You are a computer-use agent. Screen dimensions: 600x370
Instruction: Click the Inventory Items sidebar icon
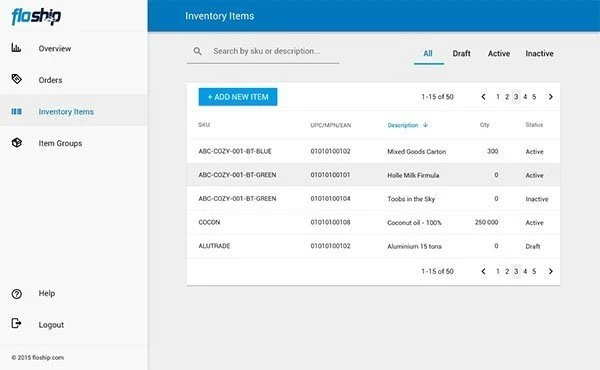[16, 111]
